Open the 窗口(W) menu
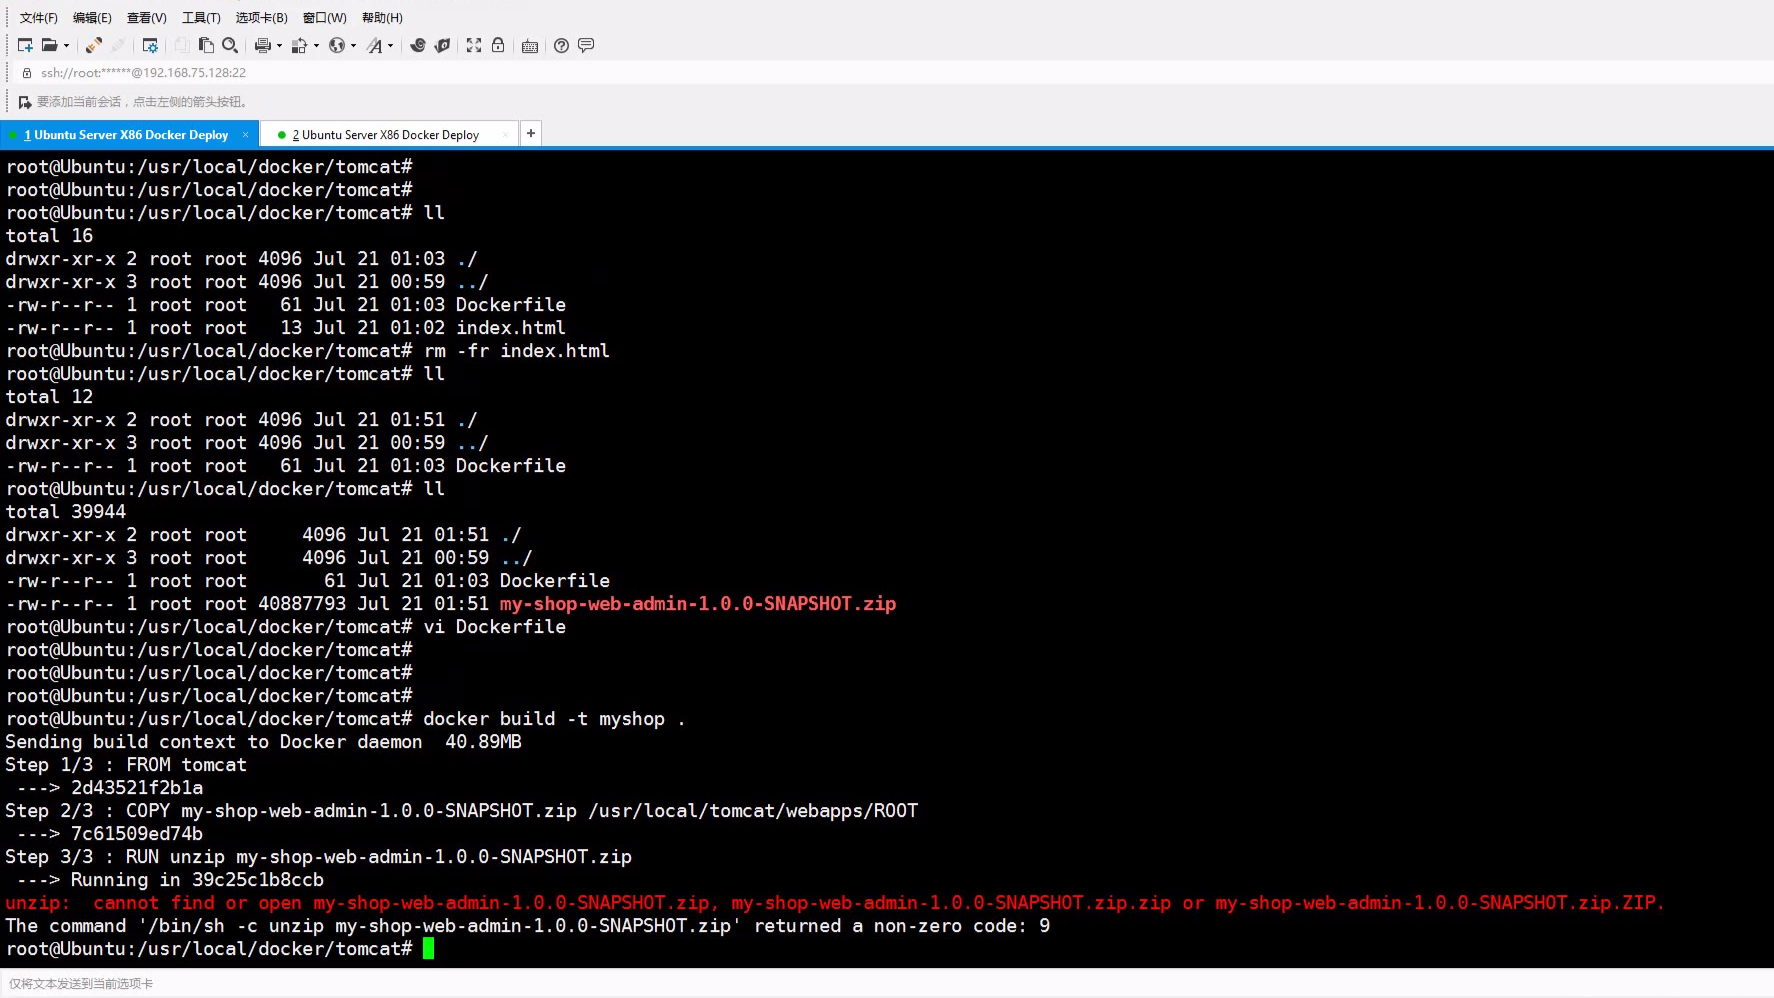 (x=325, y=18)
